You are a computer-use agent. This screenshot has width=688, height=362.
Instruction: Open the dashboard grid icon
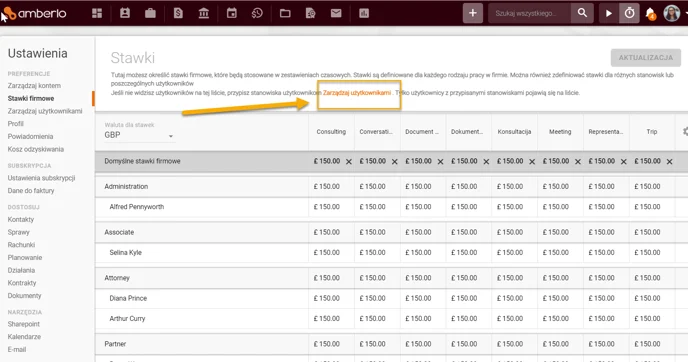(x=97, y=13)
